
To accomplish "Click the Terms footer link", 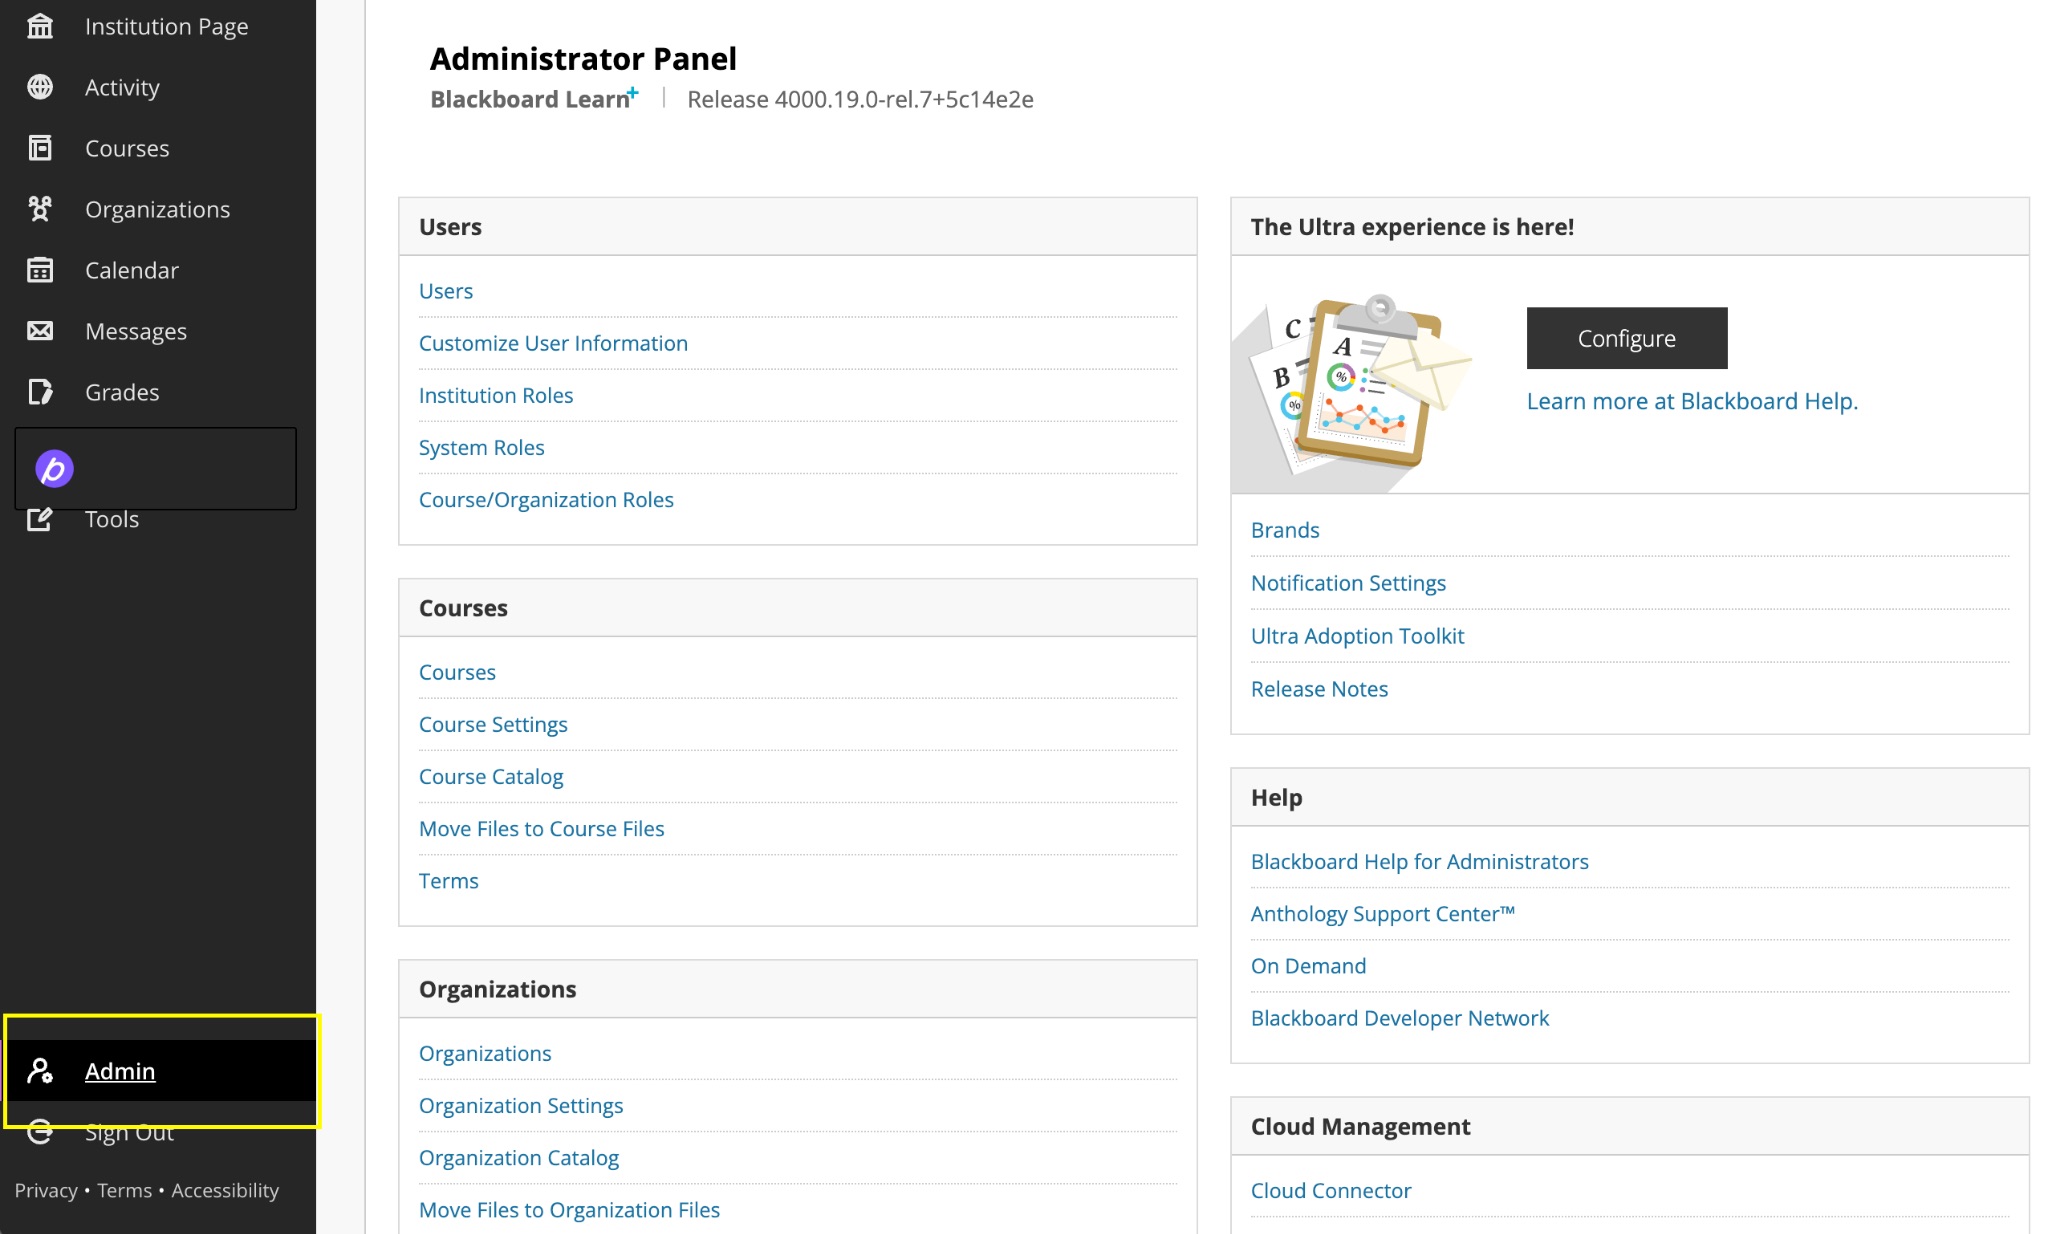I will point(124,1190).
